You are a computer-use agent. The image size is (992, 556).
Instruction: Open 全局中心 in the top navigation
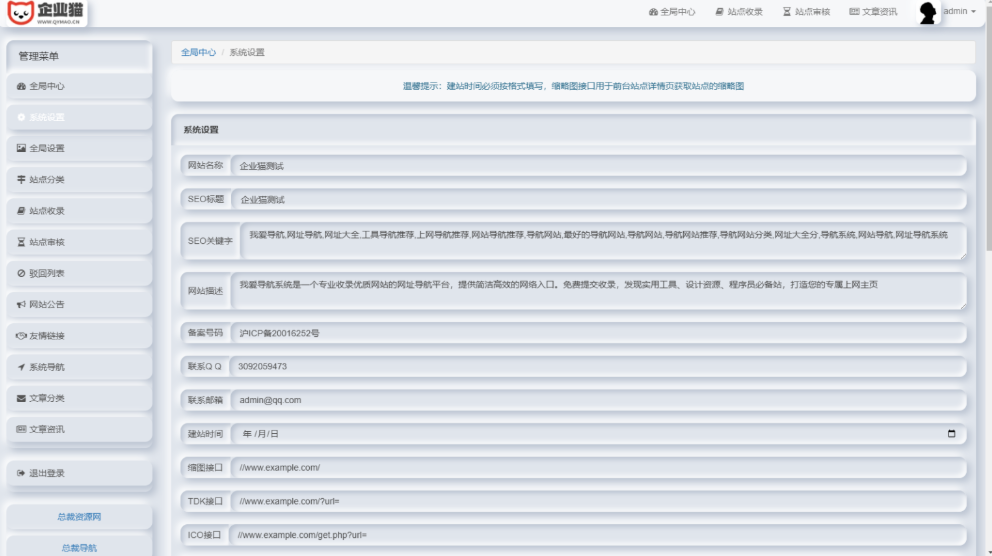[672, 11]
